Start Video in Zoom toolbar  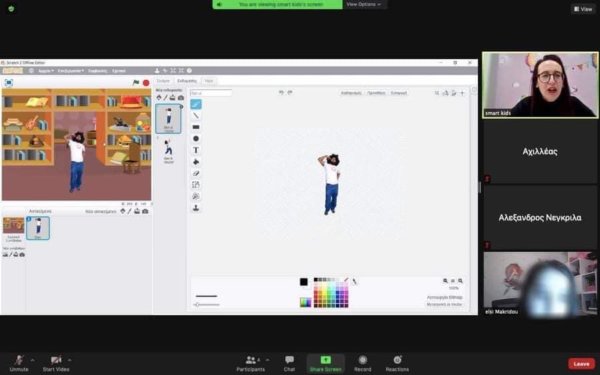click(x=56, y=363)
